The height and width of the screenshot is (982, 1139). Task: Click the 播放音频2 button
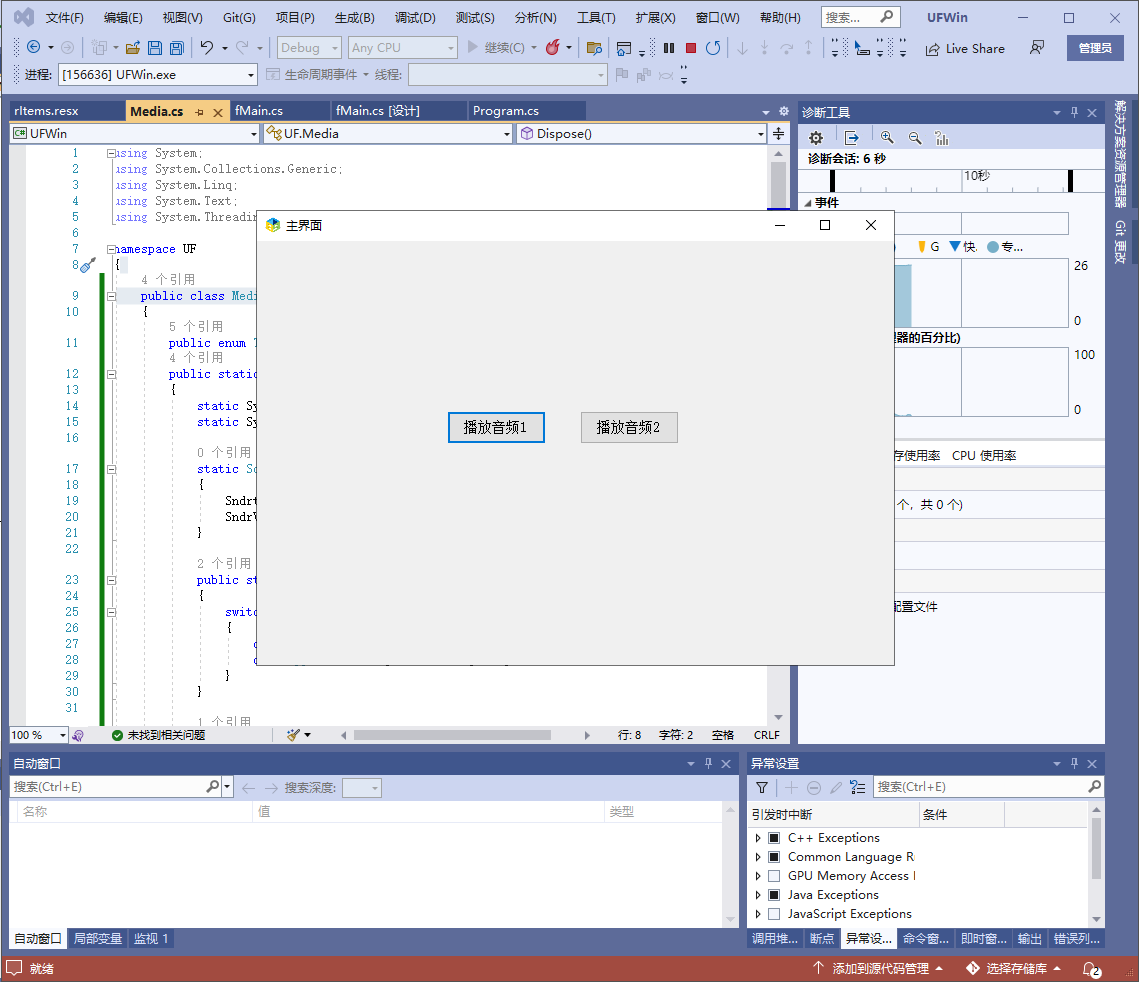(628, 427)
